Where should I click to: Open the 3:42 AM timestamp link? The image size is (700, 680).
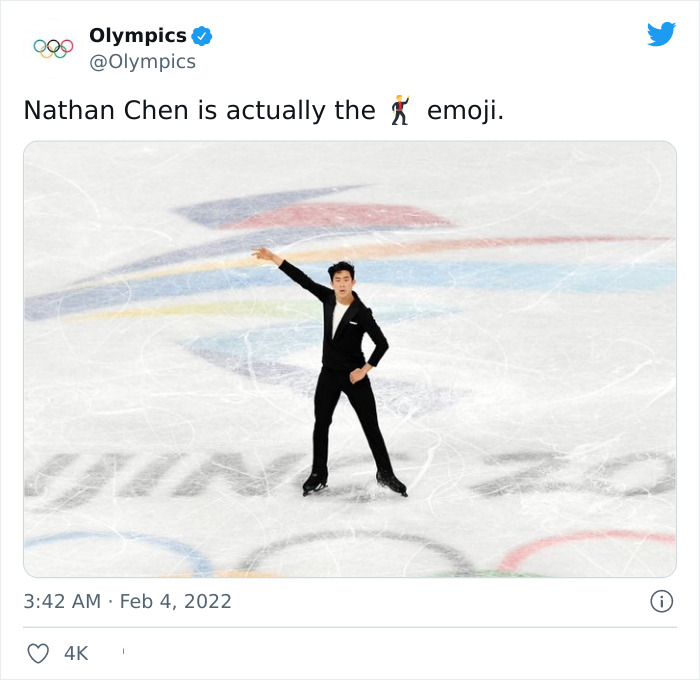tap(62, 601)
